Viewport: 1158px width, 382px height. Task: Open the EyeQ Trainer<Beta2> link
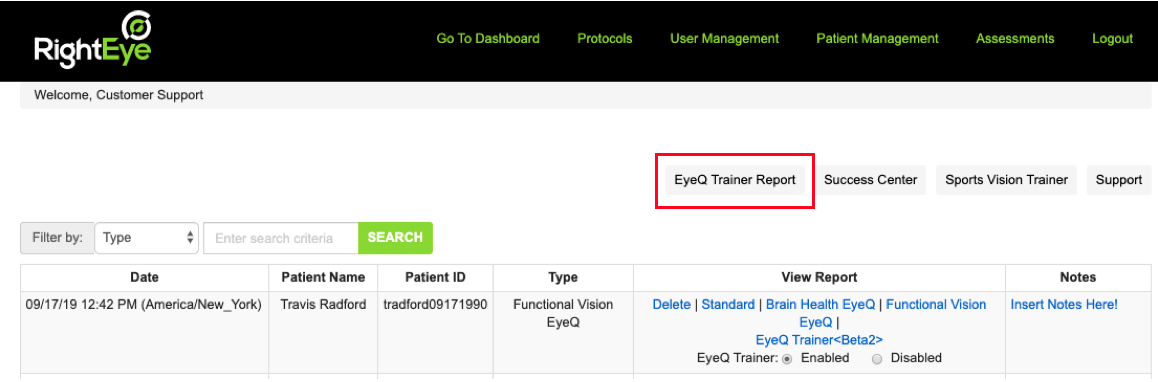819,340
